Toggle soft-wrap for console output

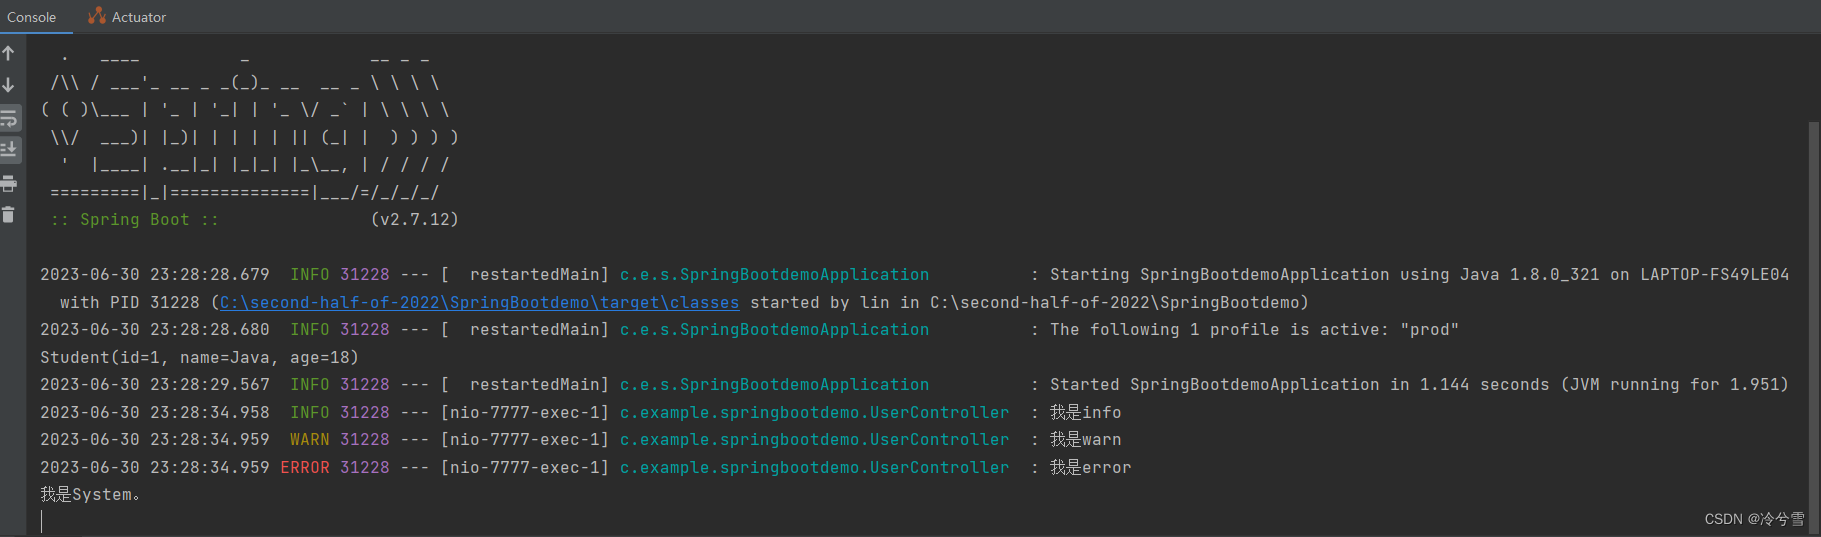point(9,118)
